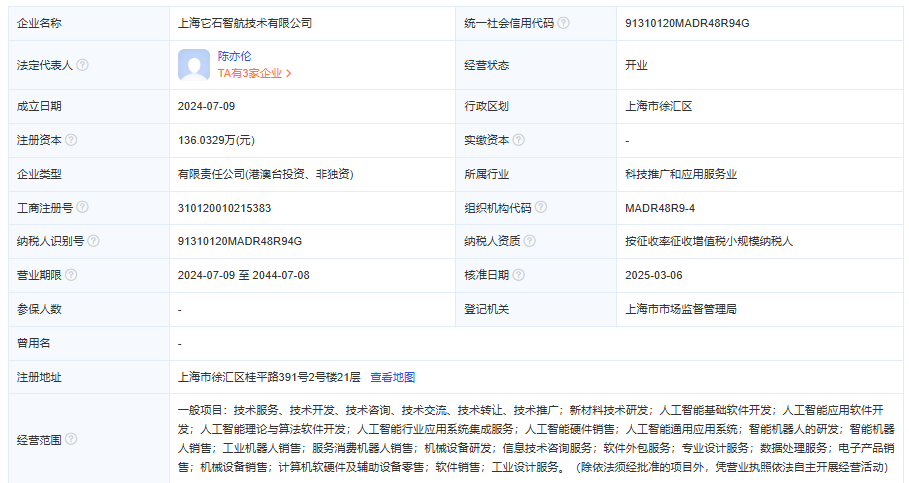This screenshot has height=483, width=909.
Task: Click help icon next to 统一社会信用代码
Action: coord(563,23)
